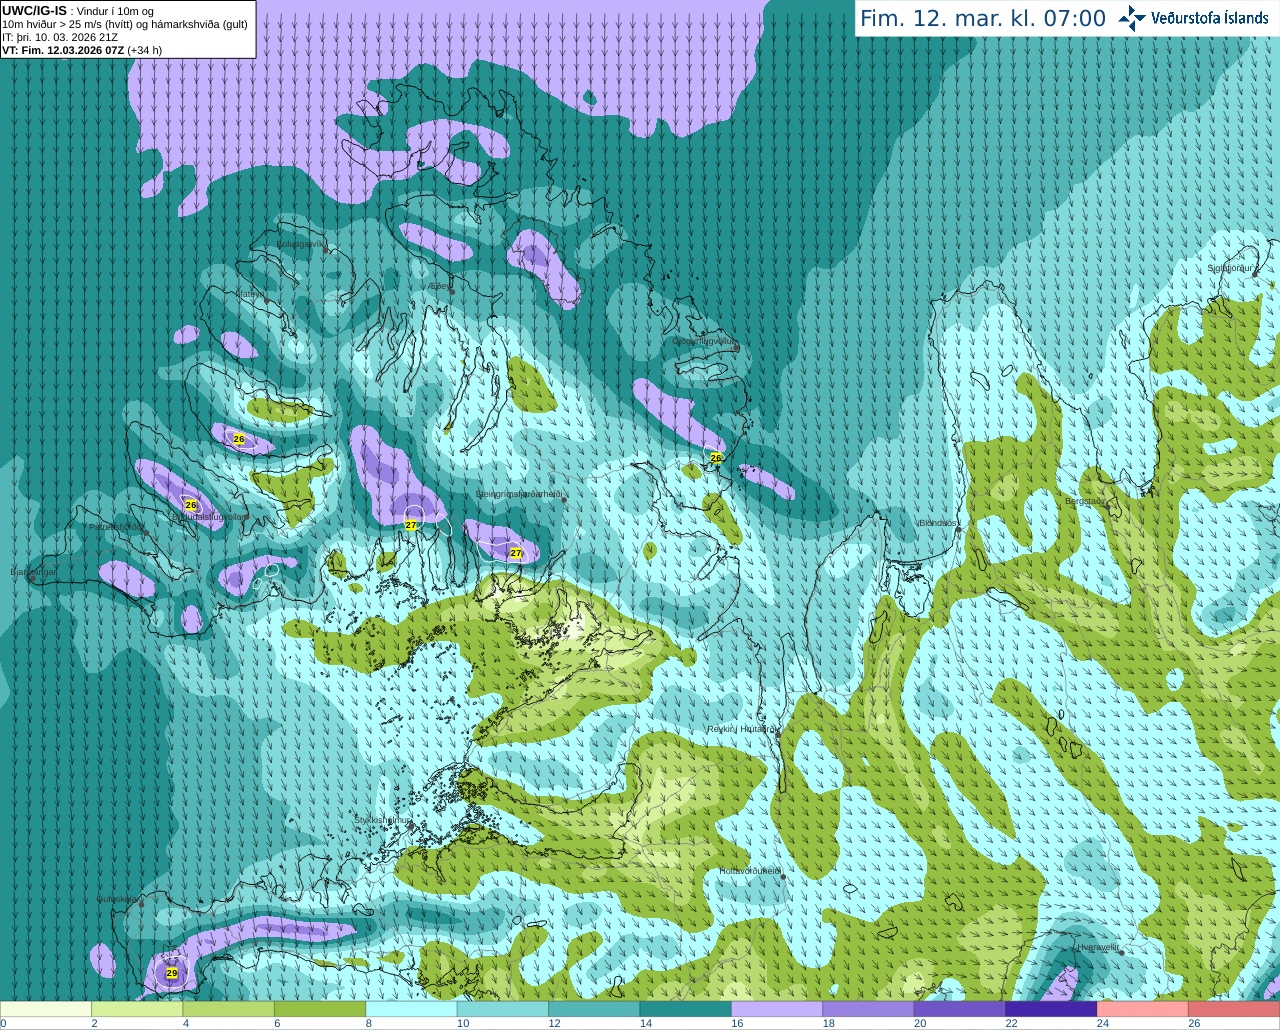Click the Bolungarvík station label
The height and width of the screenshot is (1030, 1280).
(301, 243)
